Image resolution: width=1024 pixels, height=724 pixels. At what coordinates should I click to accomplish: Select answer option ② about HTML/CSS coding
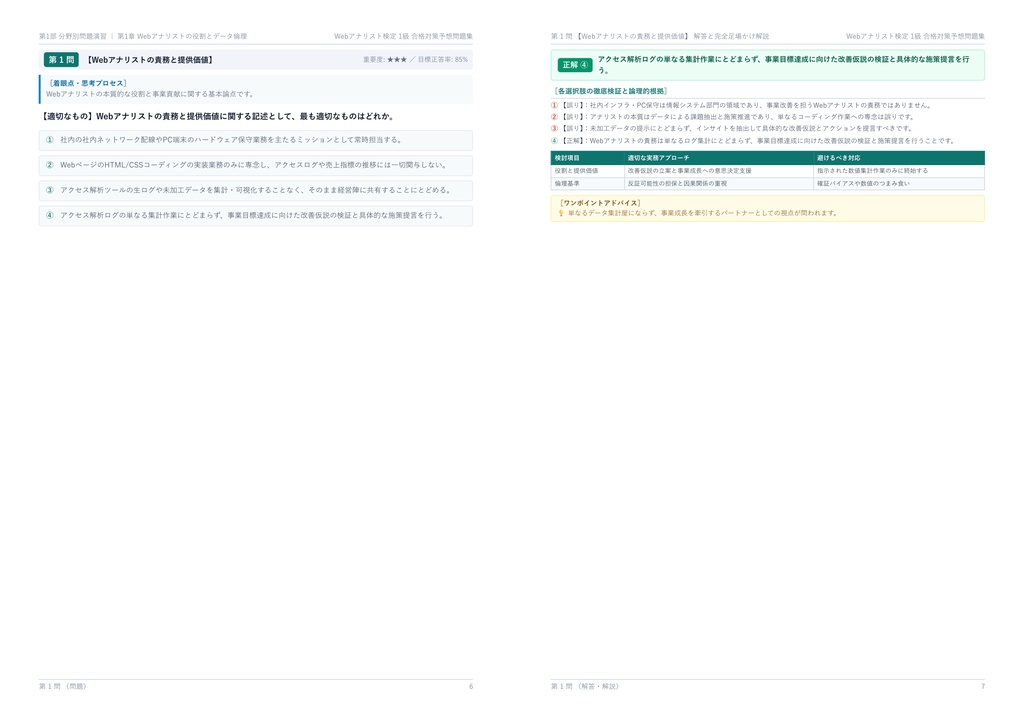click(255, 165)
